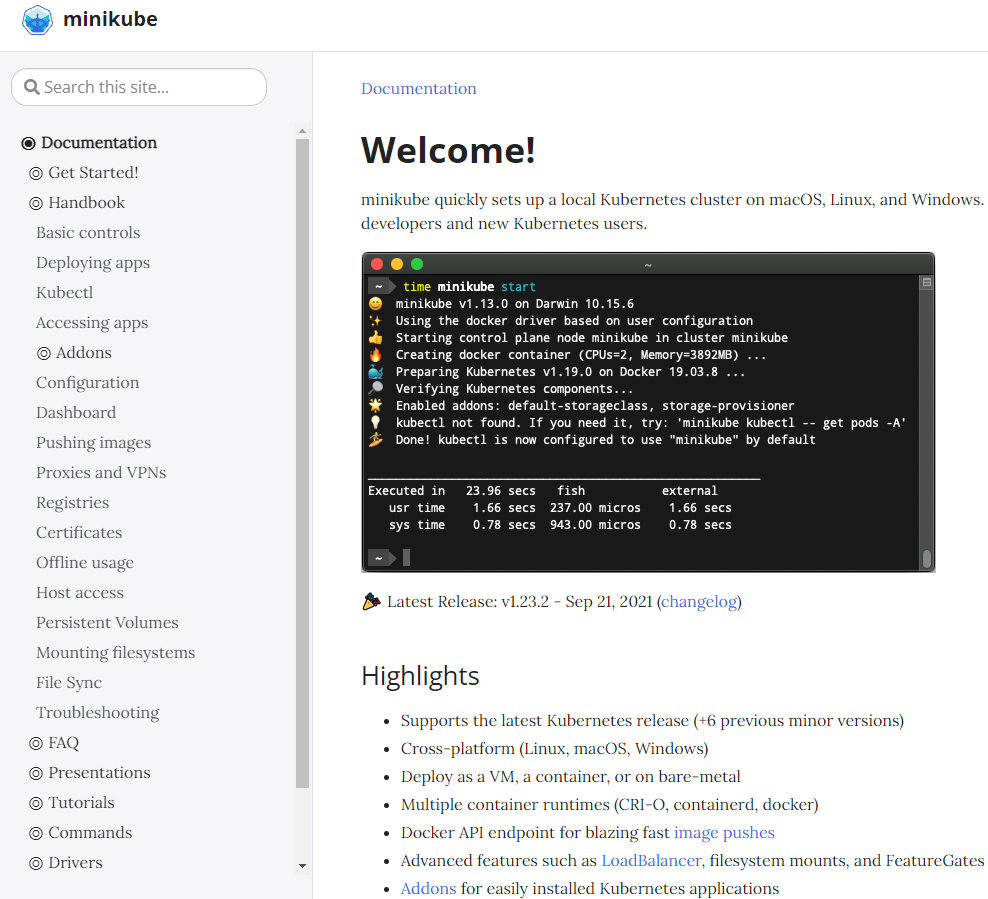Expand the Commands section
The width and height of the screenshot is (988, 899).
90,833
